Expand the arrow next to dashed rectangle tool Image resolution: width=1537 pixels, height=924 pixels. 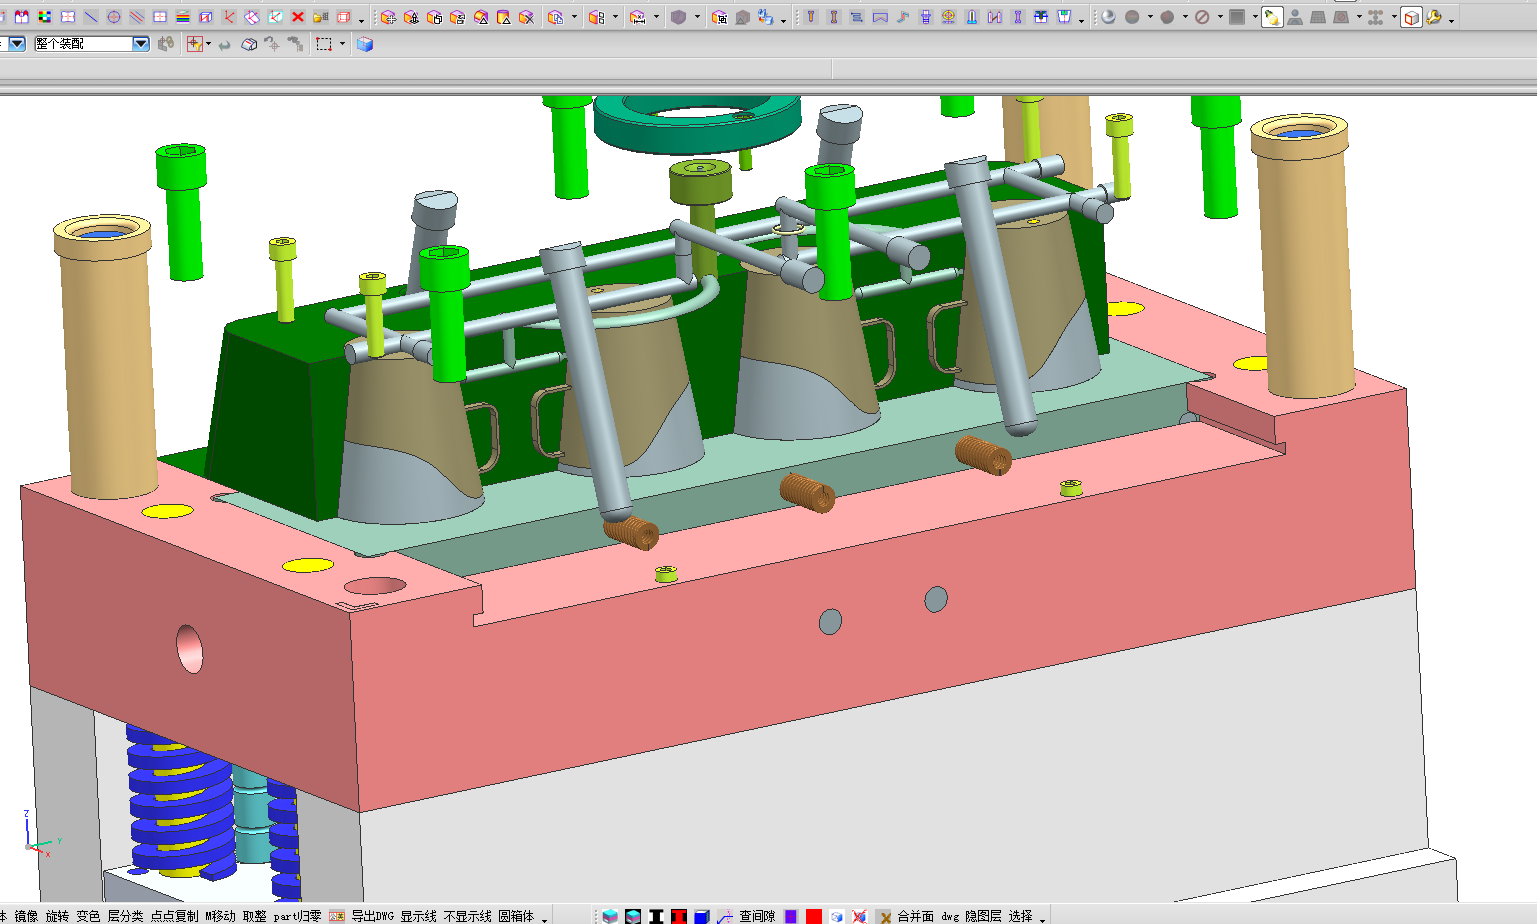click(x=342, y=44)
